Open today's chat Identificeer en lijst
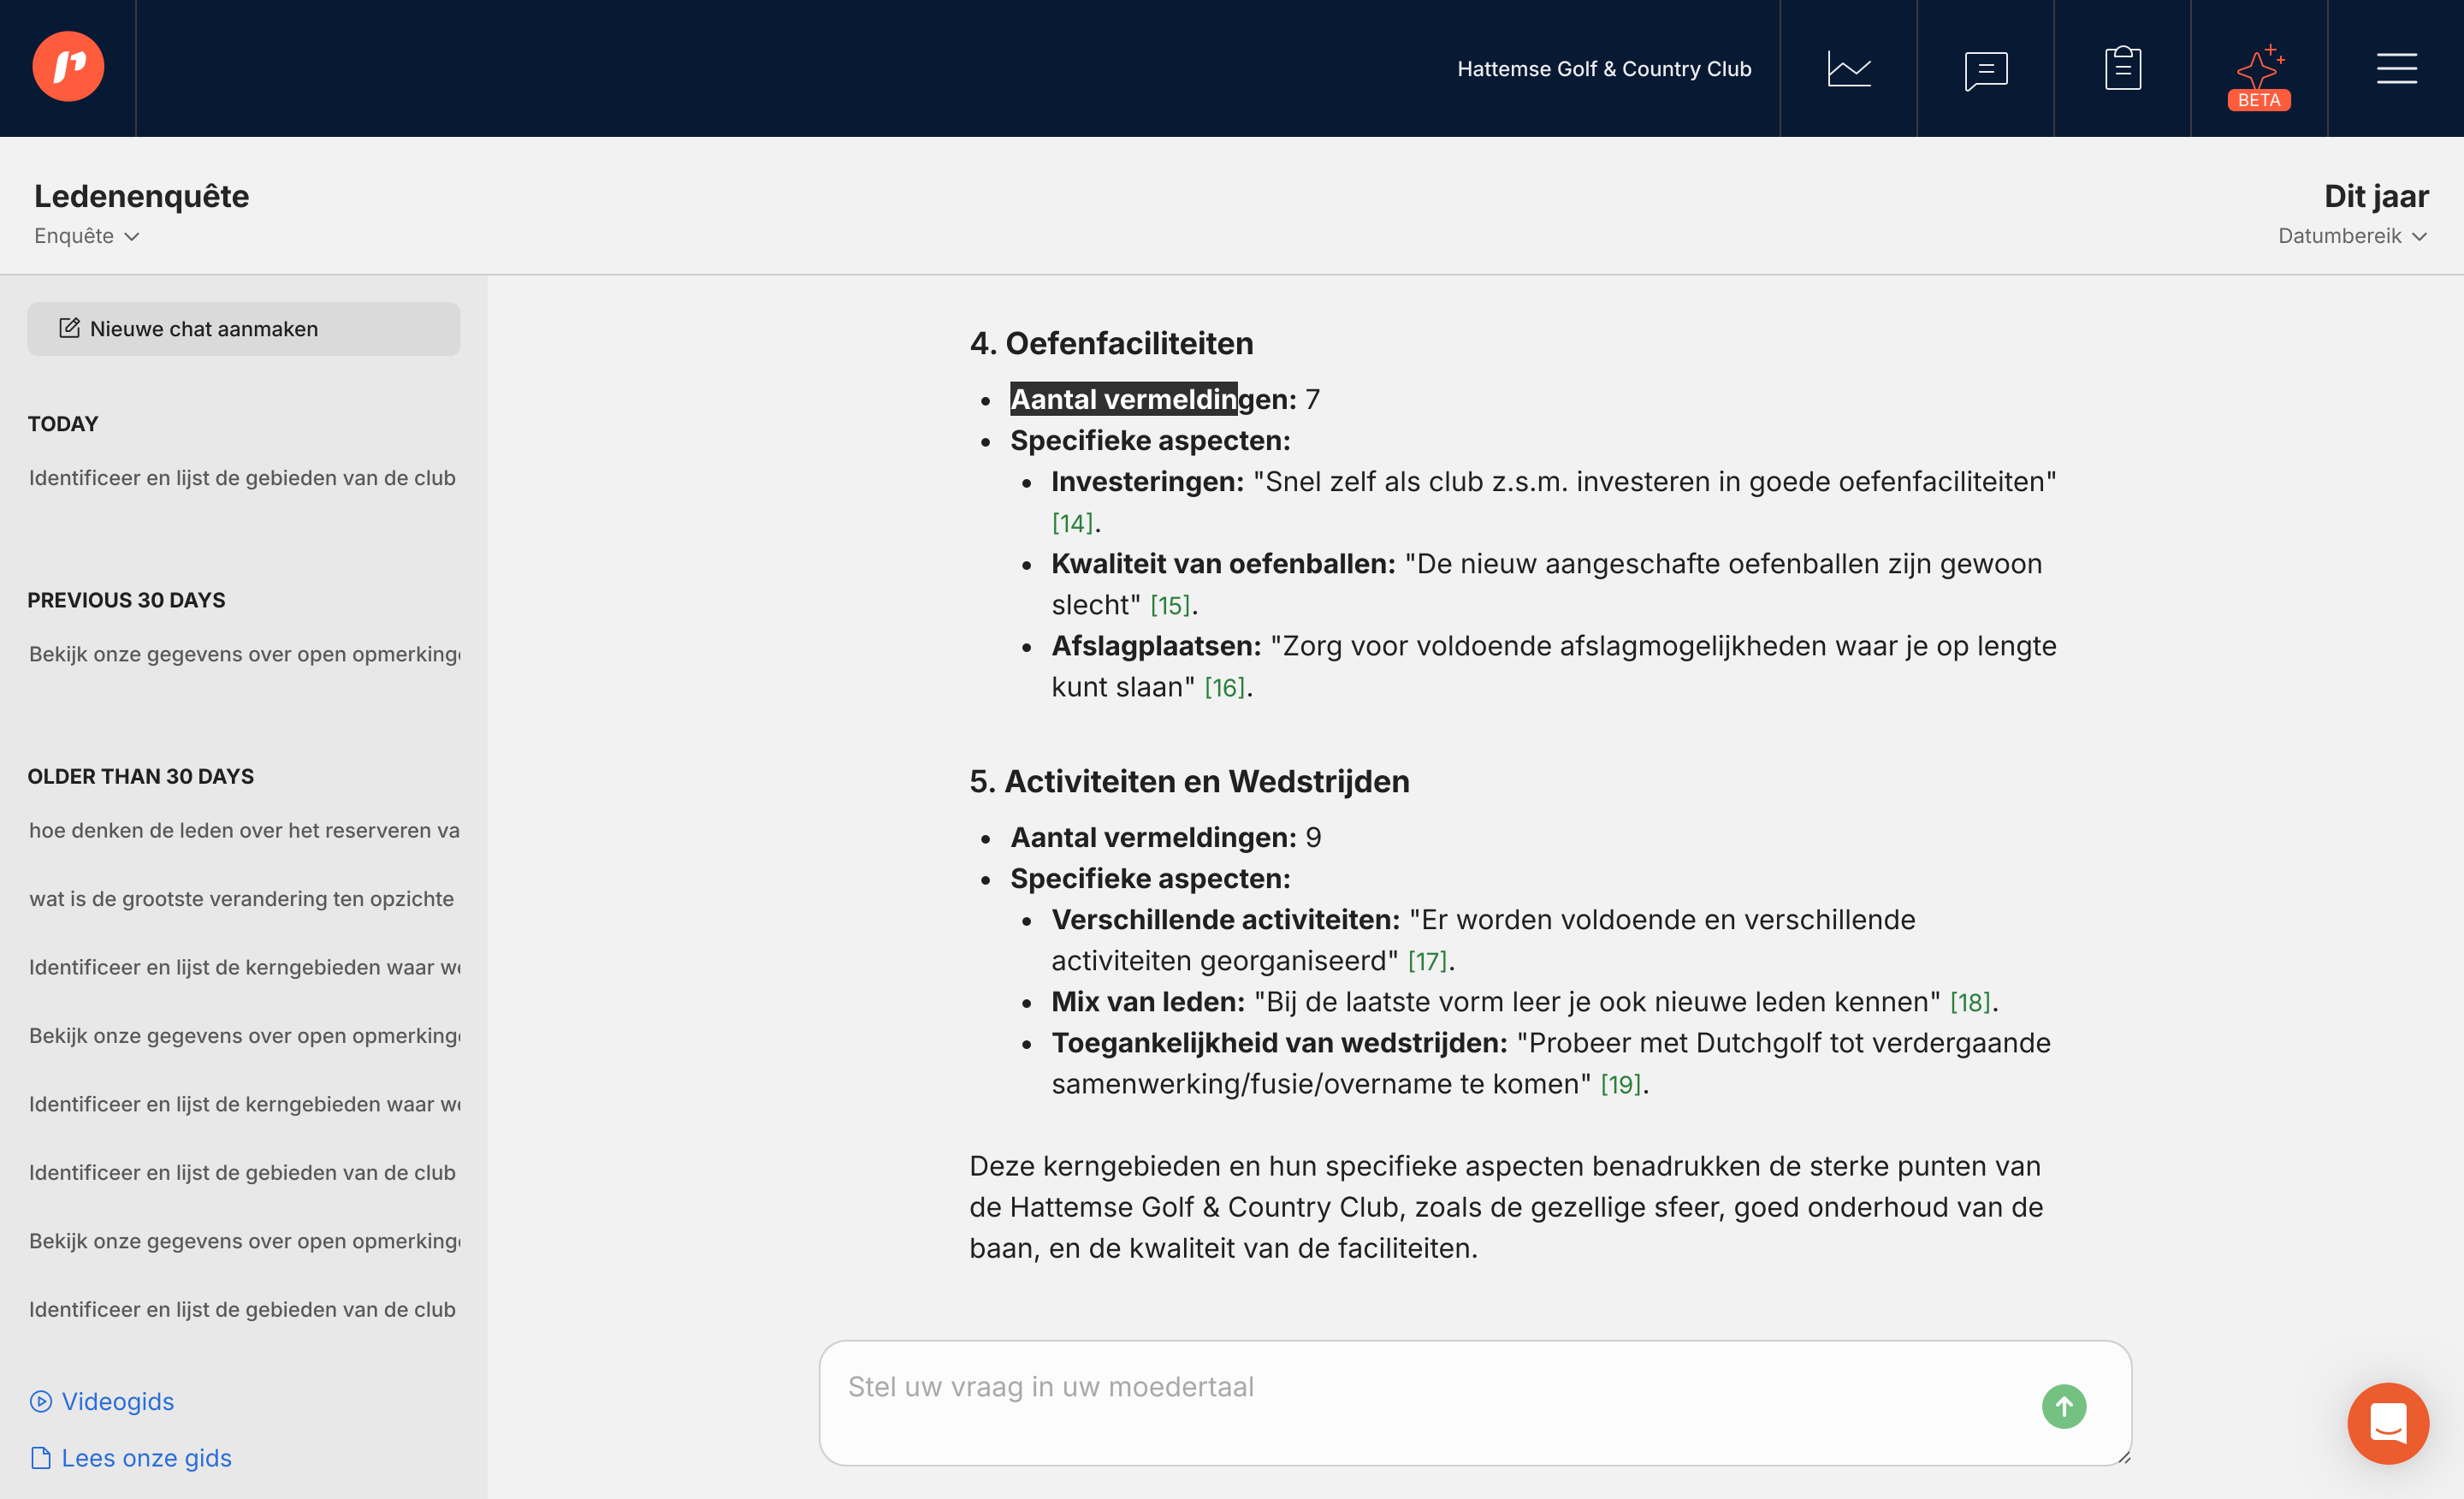This screenshot has height=1499, width=2464. [x=242, y=478]
